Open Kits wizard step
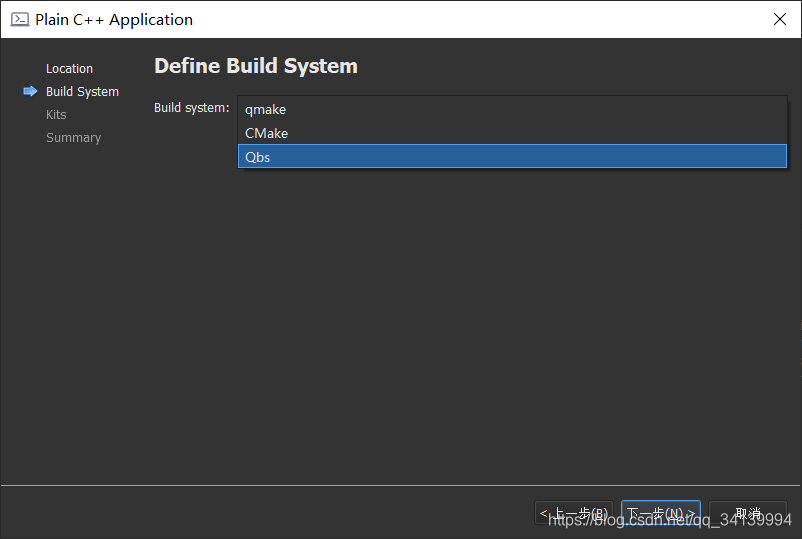The image size is (802, 539). pos(56,115)
